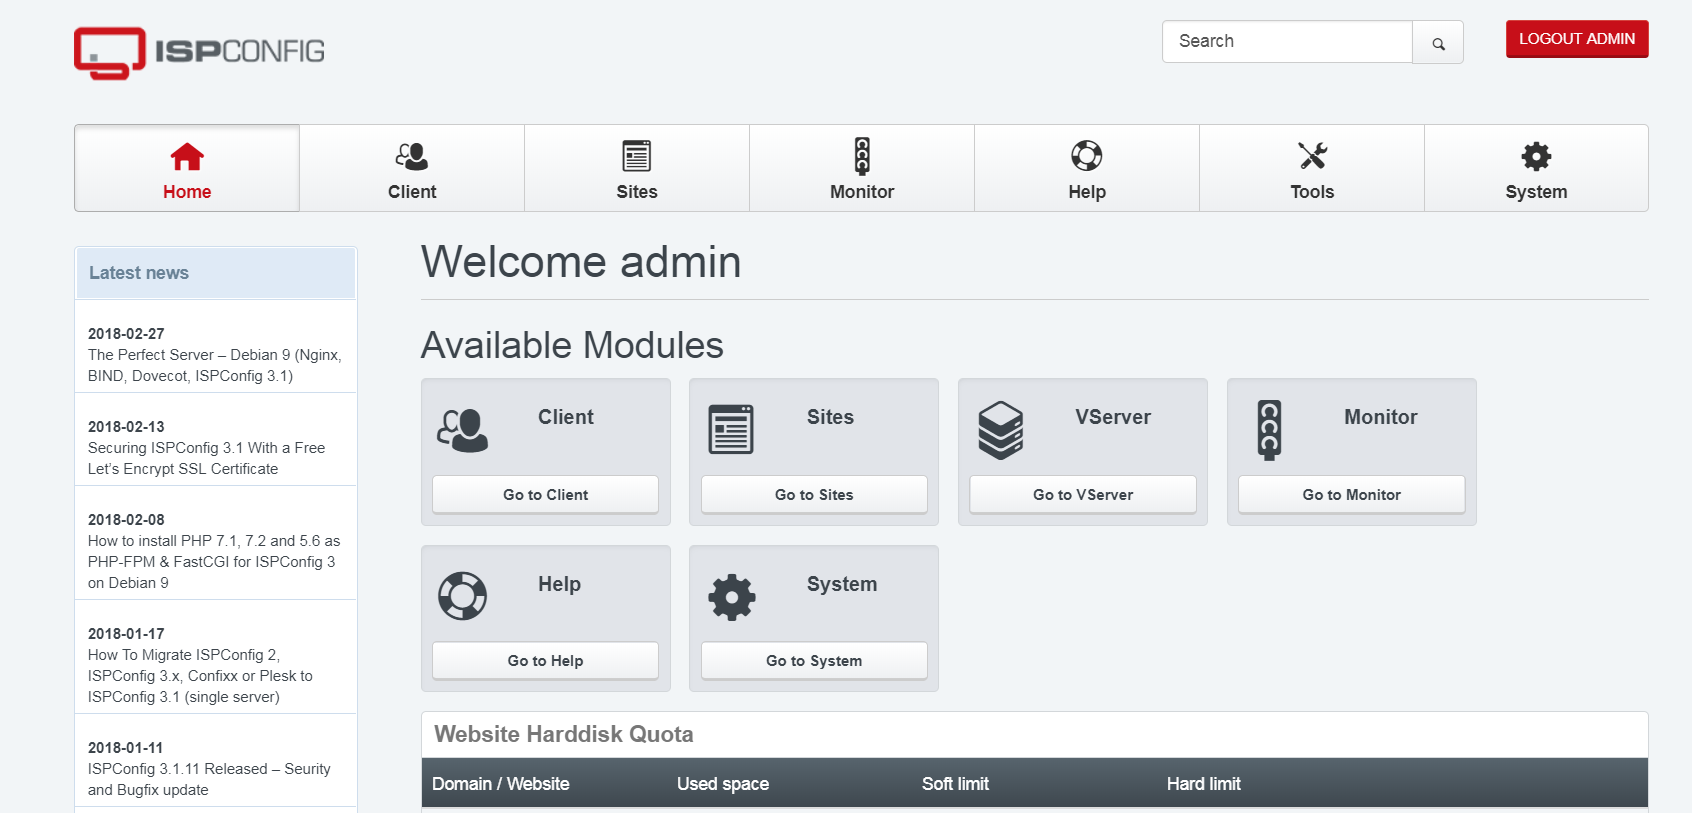Click the Soft limit column header
The width and height of the screenshot is (1692, 813).
tap(955, 784)
